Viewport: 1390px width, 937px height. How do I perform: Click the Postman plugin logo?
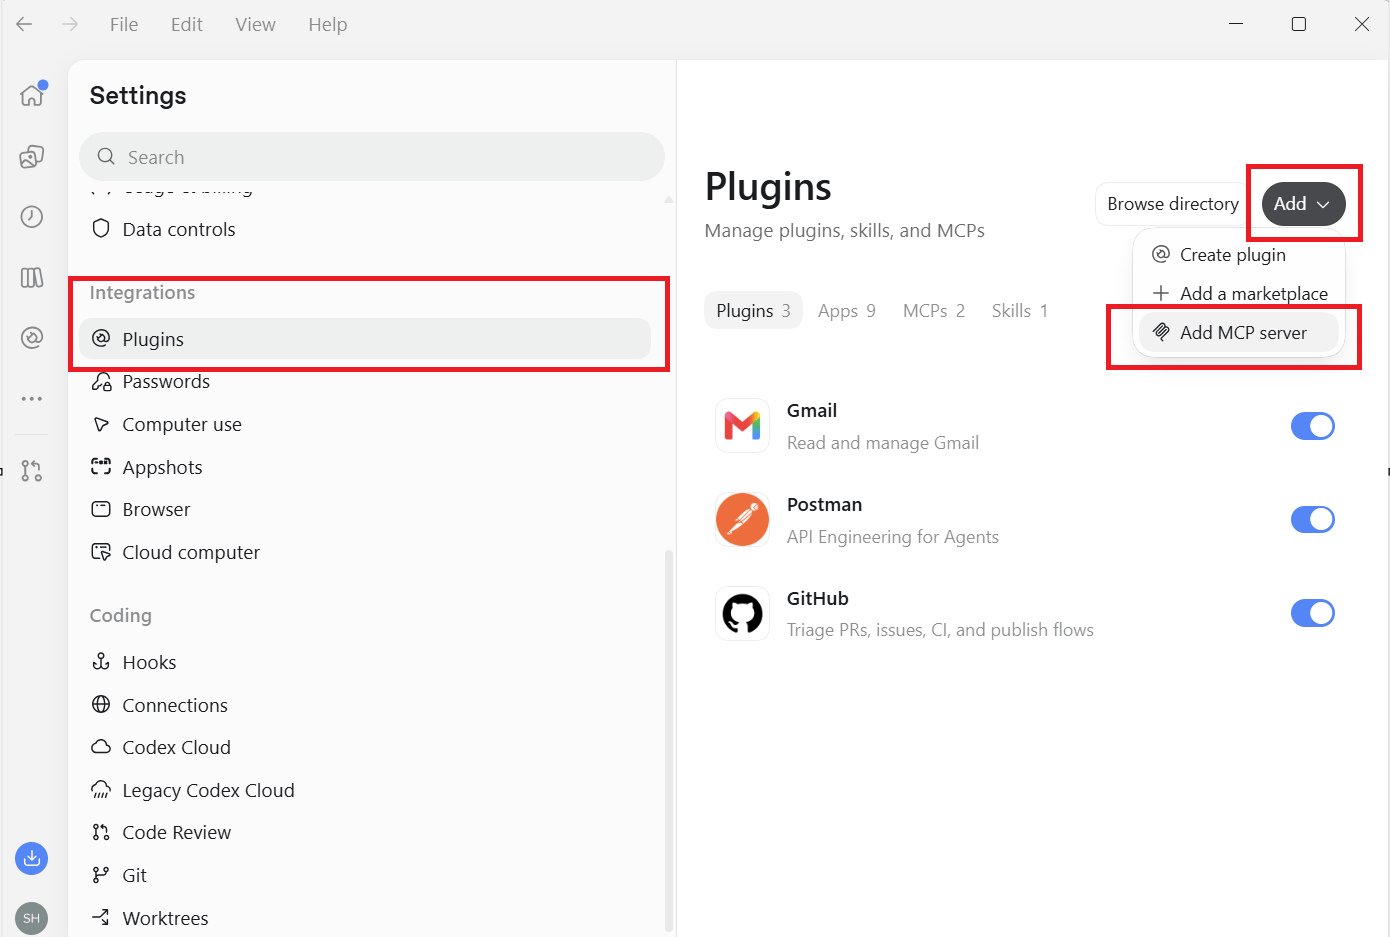(x=742, y=520)
